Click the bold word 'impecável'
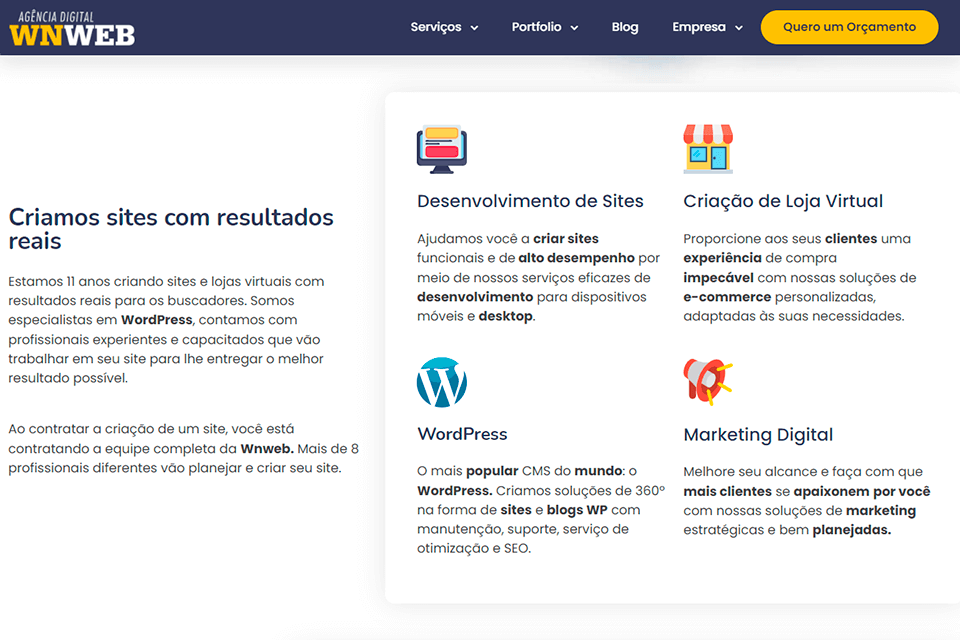This screenshot has width=960, height=640. (x=718, y=278)
